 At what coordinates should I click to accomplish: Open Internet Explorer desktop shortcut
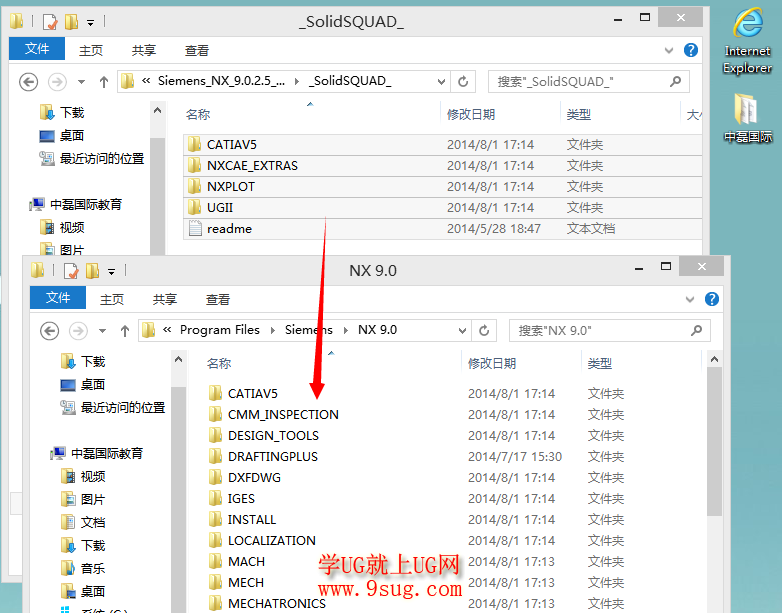(x=747, y=41)
